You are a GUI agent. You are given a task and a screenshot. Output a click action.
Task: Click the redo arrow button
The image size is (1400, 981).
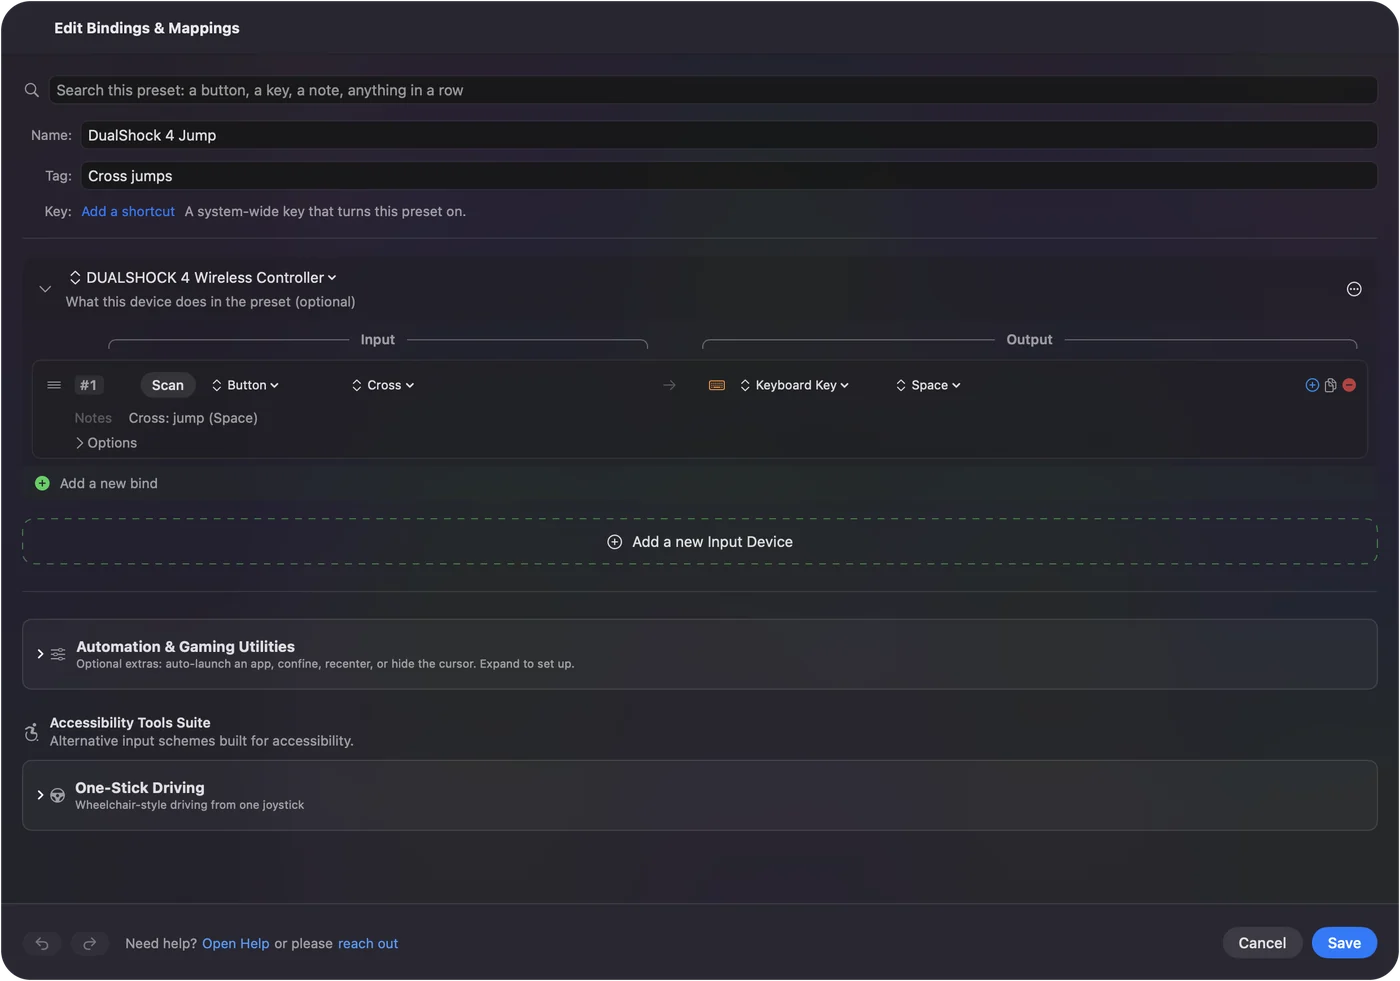click(x=89, y=943)
